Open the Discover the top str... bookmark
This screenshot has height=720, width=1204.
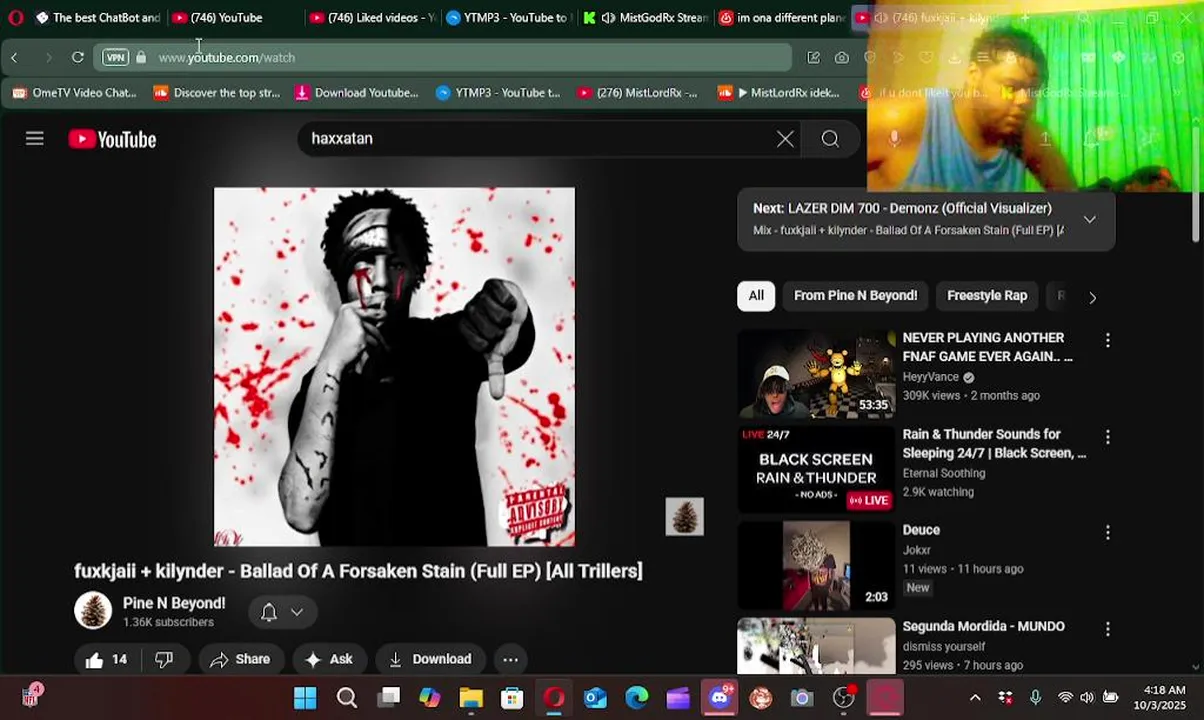coord(217,93)
